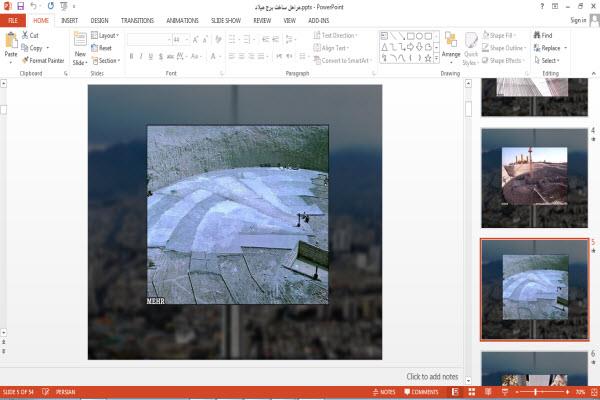Click Sign in link

pos(578,20)
